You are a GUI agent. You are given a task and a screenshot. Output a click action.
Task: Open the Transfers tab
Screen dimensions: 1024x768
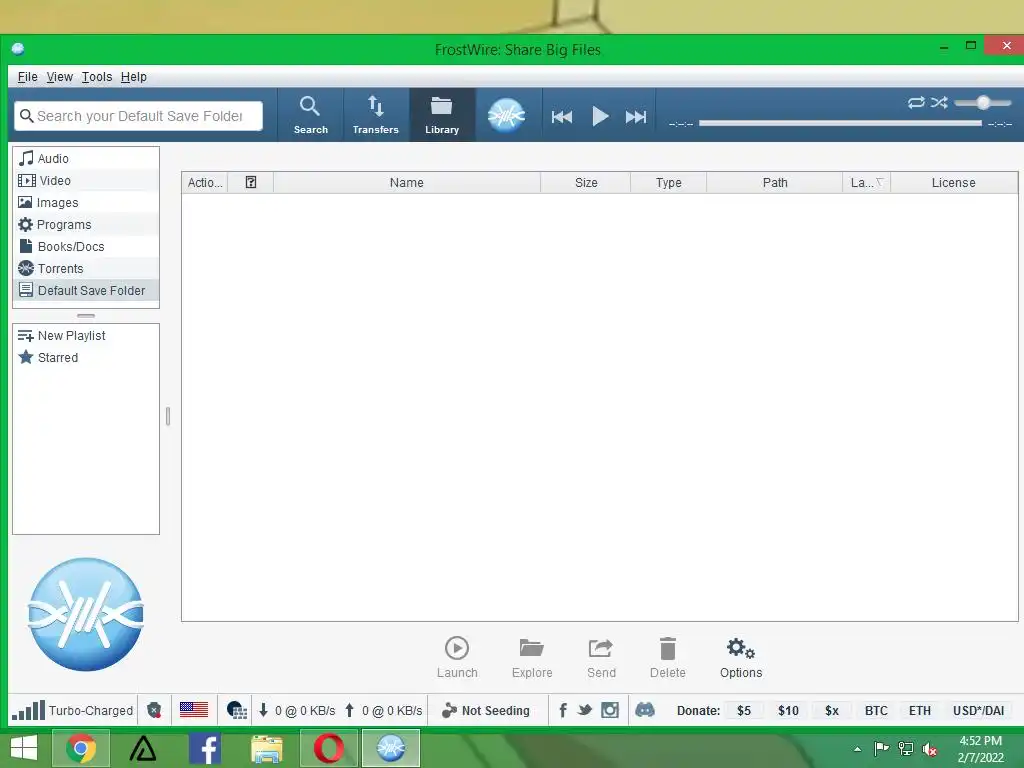(376, 115)
